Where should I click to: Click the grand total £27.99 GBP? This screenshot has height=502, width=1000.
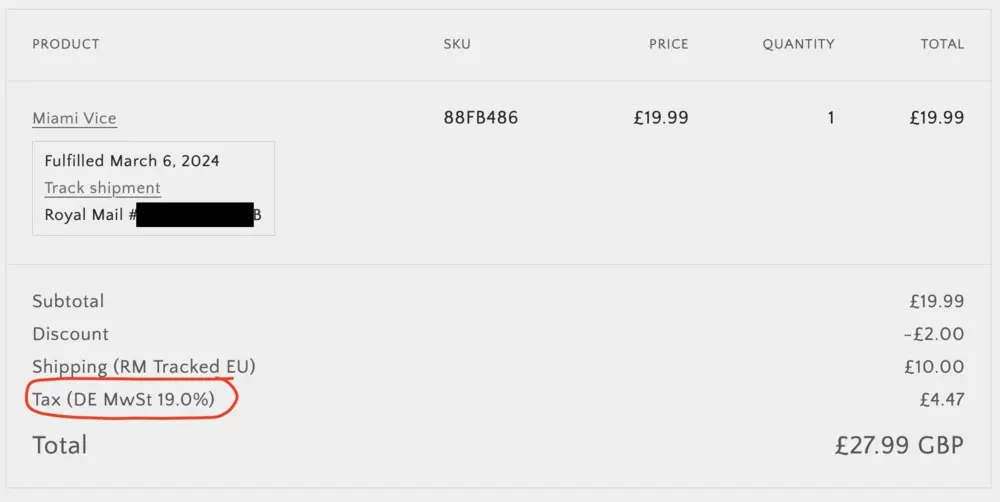(899, 445)
